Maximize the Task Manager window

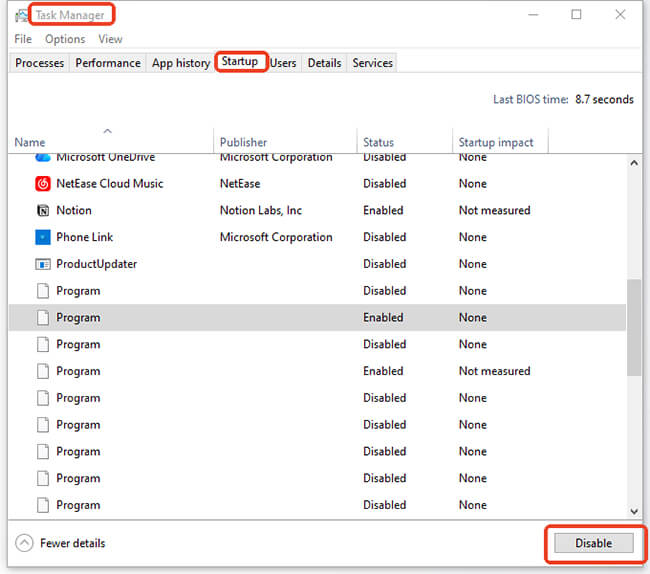576,15
